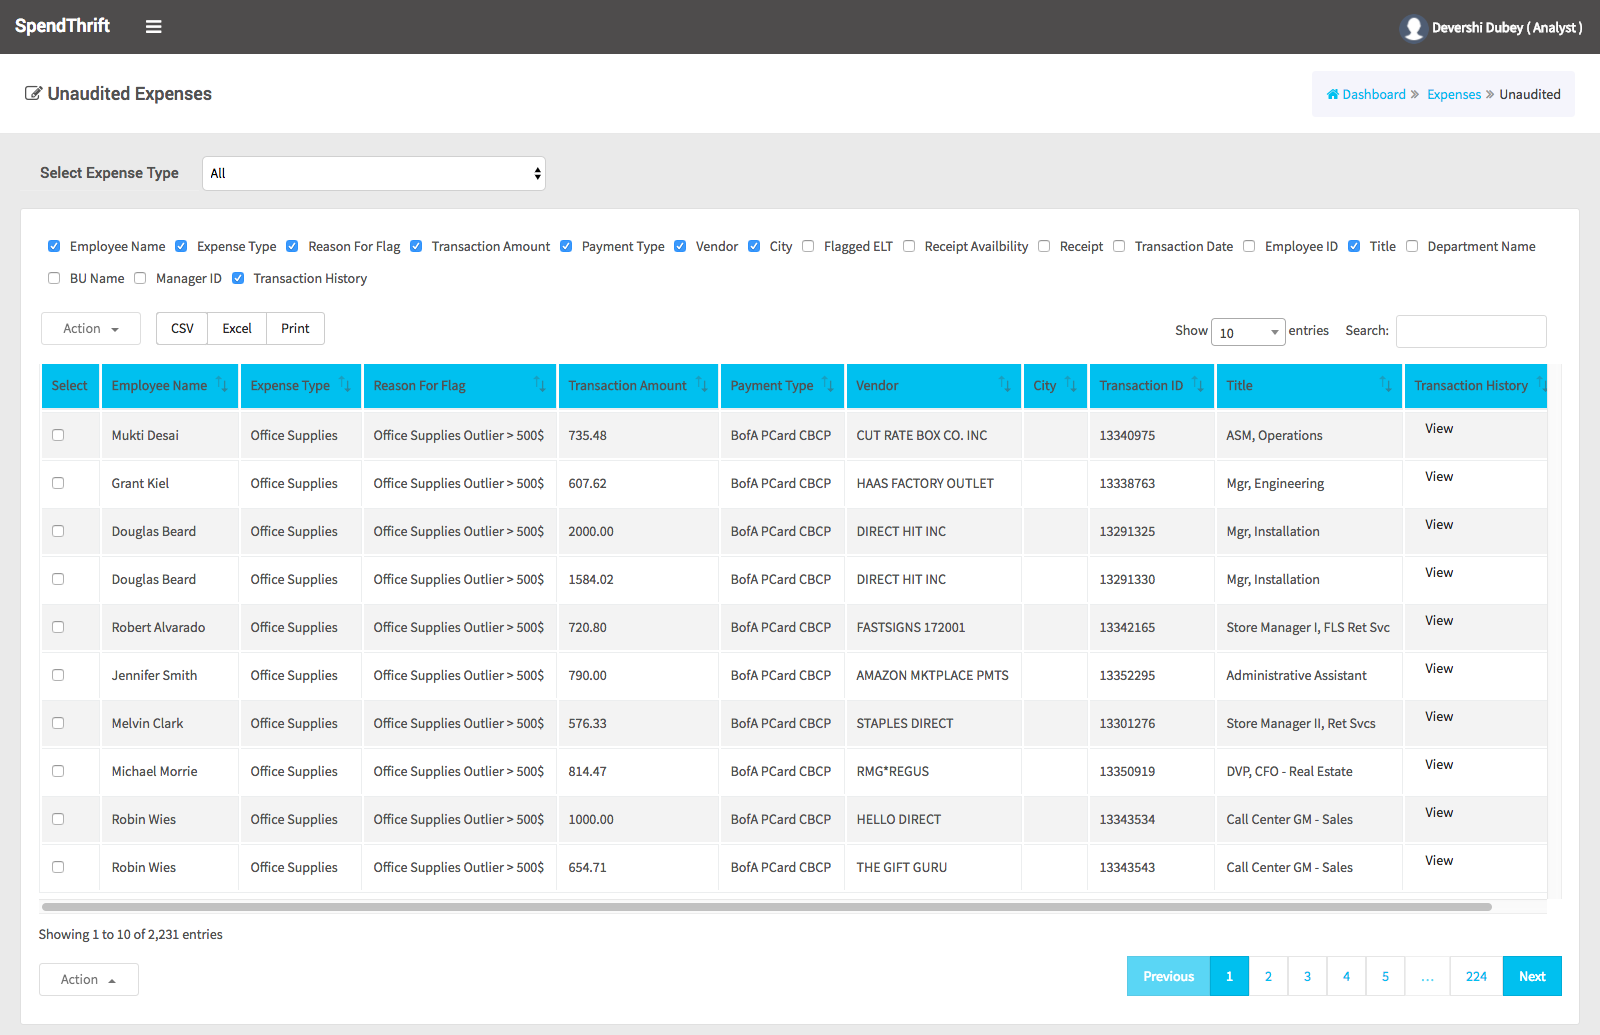Image resolution: width=1600 pixels, height=1035 pixels.
Task: Click the Dashboard home icon
Action: point(1332,94)
